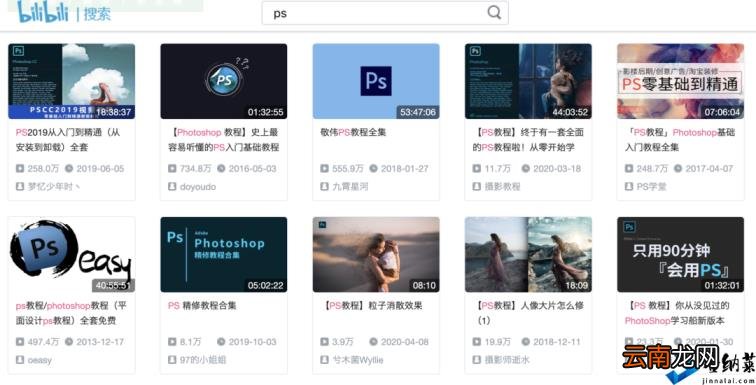The image size is (756, 385).
Task: Click clock icon beside 2020-04-08
Action: [x=374, y=342]
